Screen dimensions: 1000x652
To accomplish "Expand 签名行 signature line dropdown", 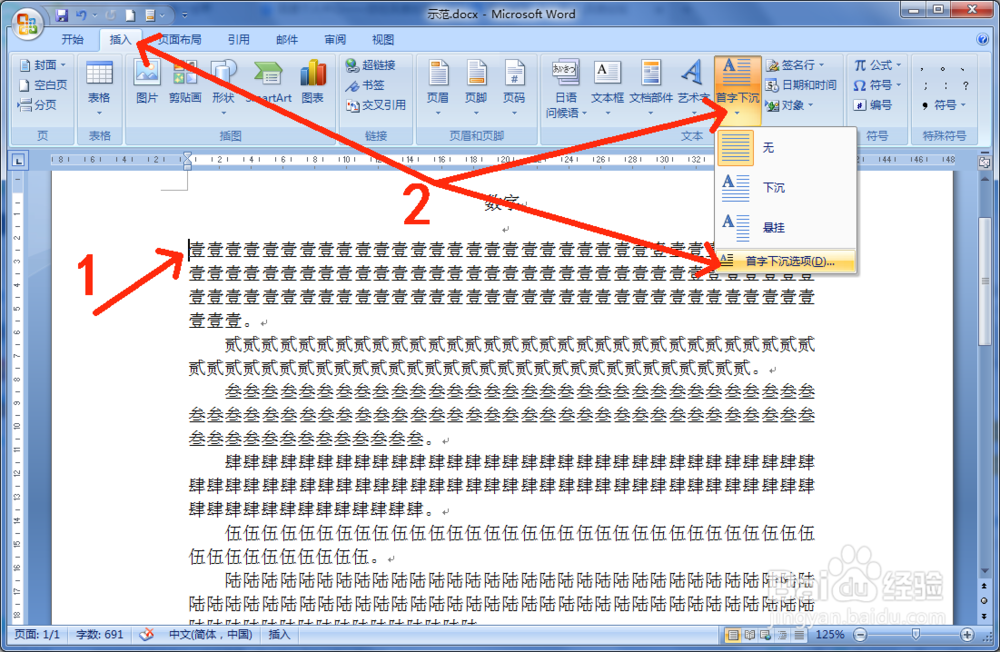I will tap(821, 65).
